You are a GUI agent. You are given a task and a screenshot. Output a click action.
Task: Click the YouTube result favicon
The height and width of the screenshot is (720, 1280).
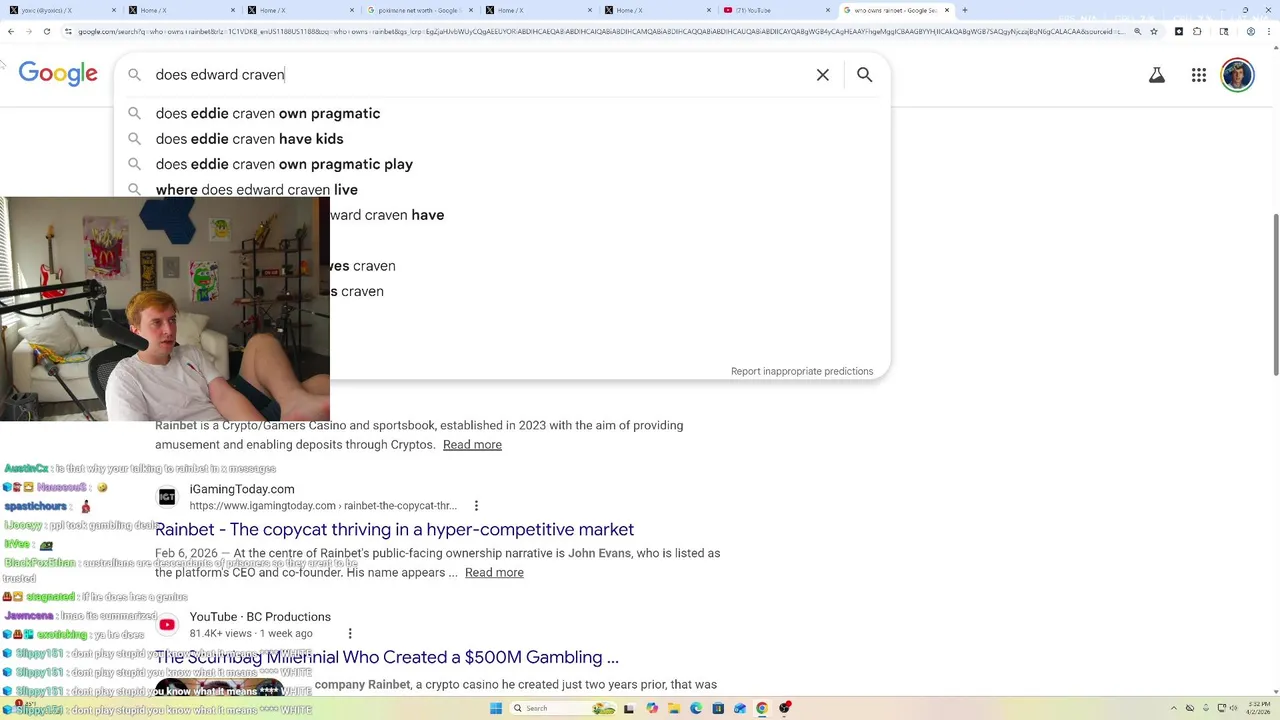pyautogui.click(x=167, y=625)
